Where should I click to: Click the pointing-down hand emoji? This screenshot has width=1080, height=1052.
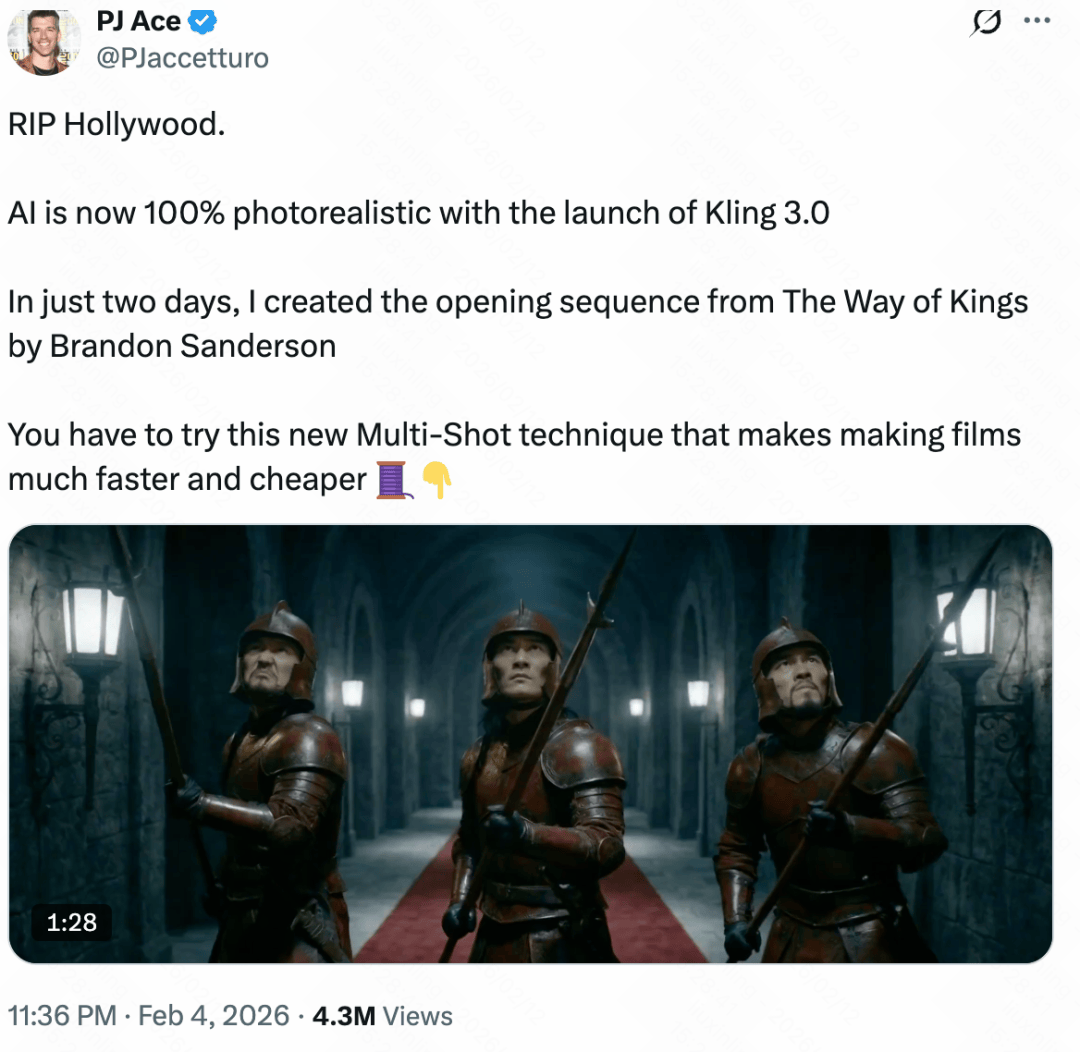click(436, 480)
